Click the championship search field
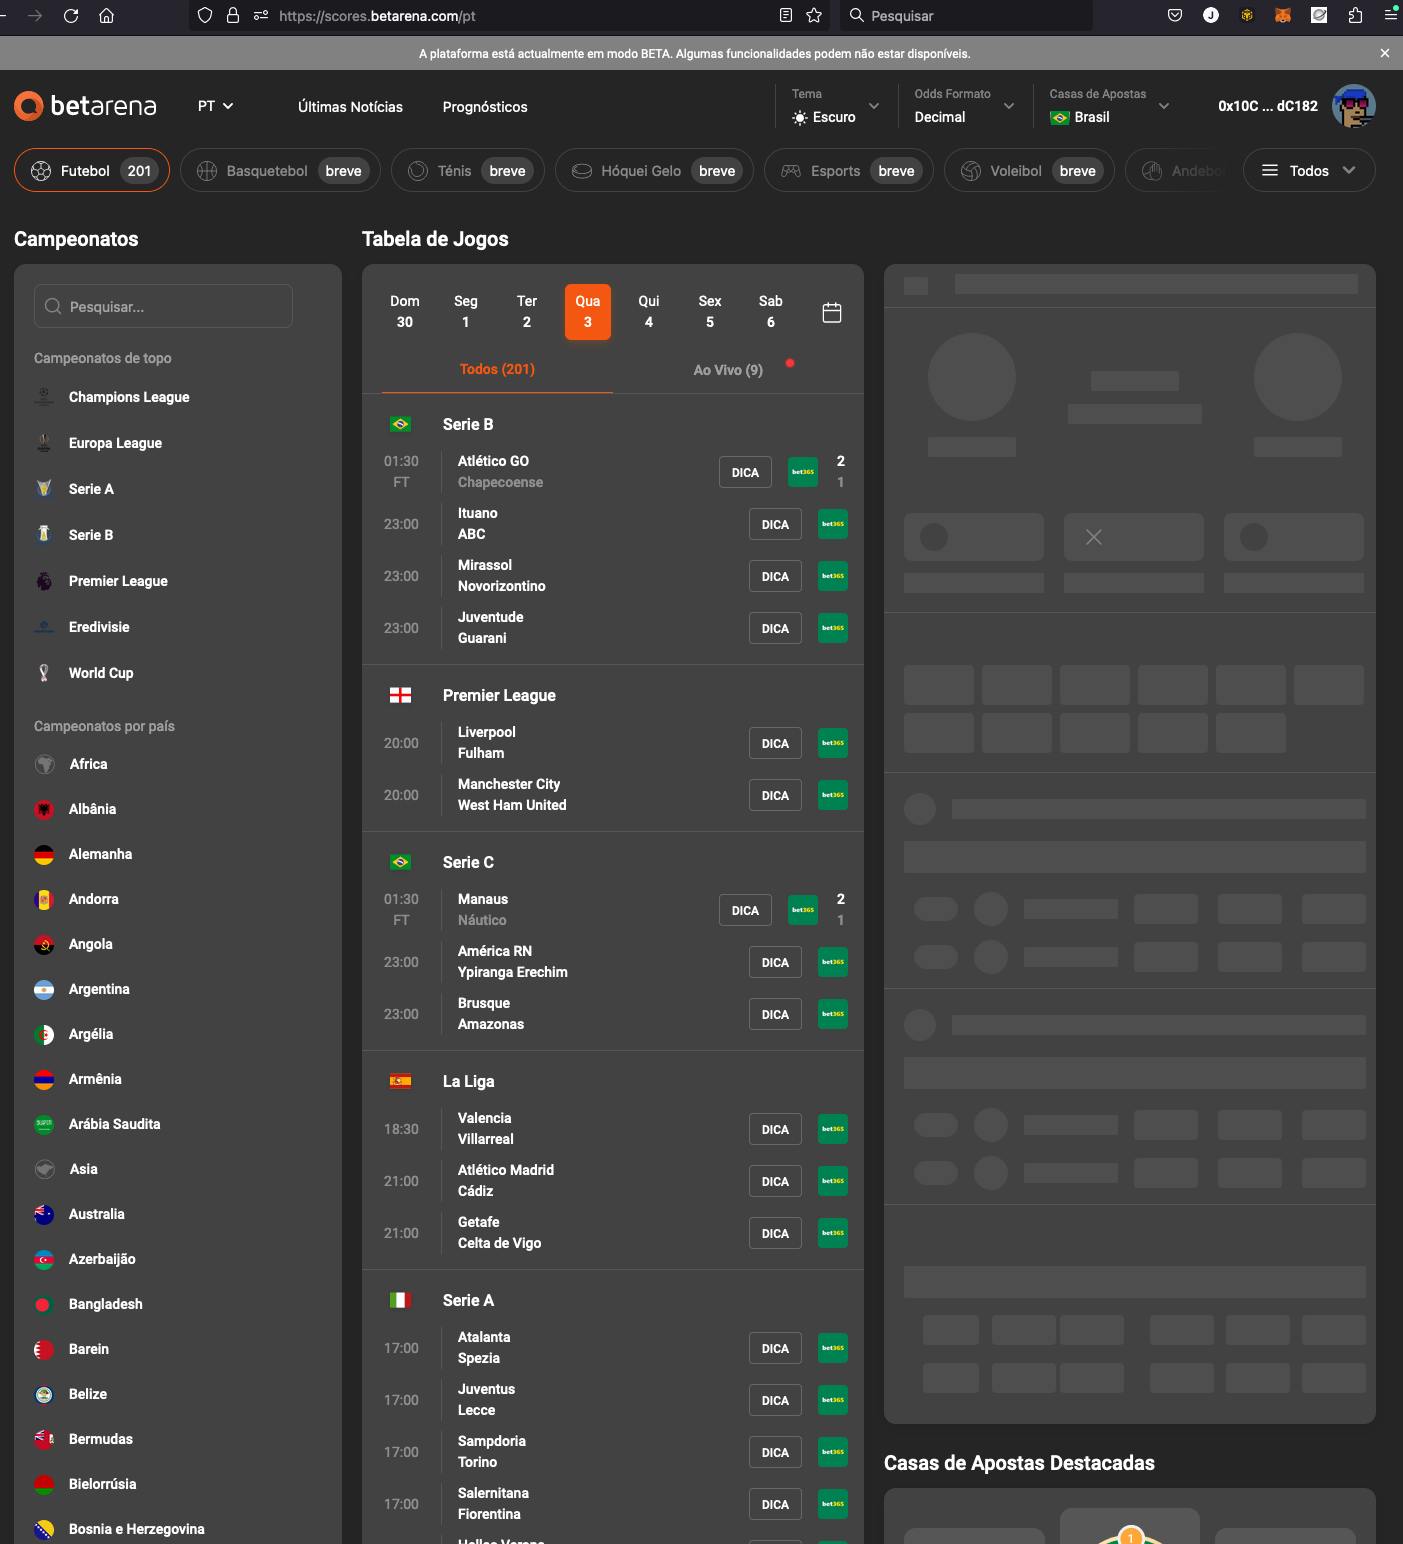The height and width of the screenshot is (1544, 1403). (x=162, y=306)
